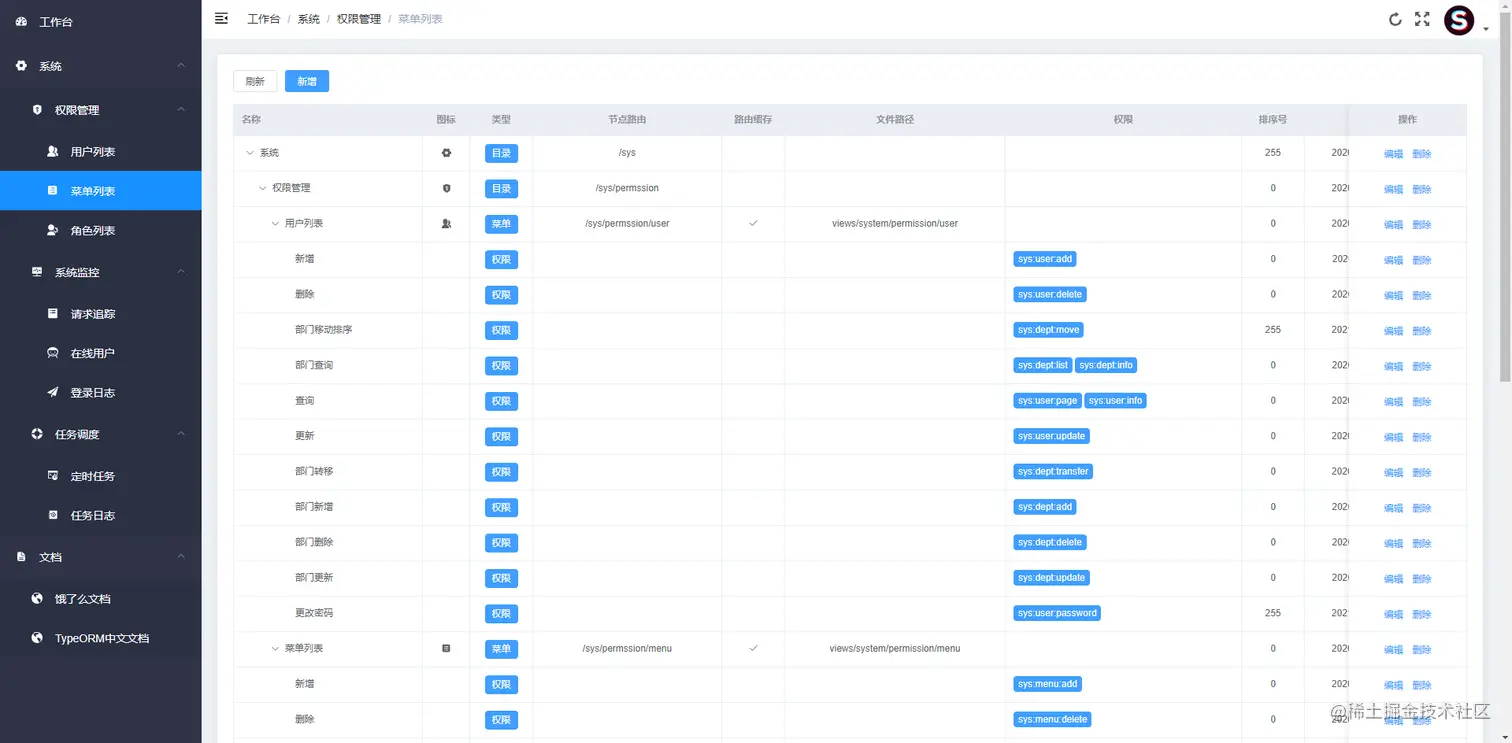Toggle fullscreen mode icon
This screenshot has height=743, width=1512.
tap(1422, 19)
